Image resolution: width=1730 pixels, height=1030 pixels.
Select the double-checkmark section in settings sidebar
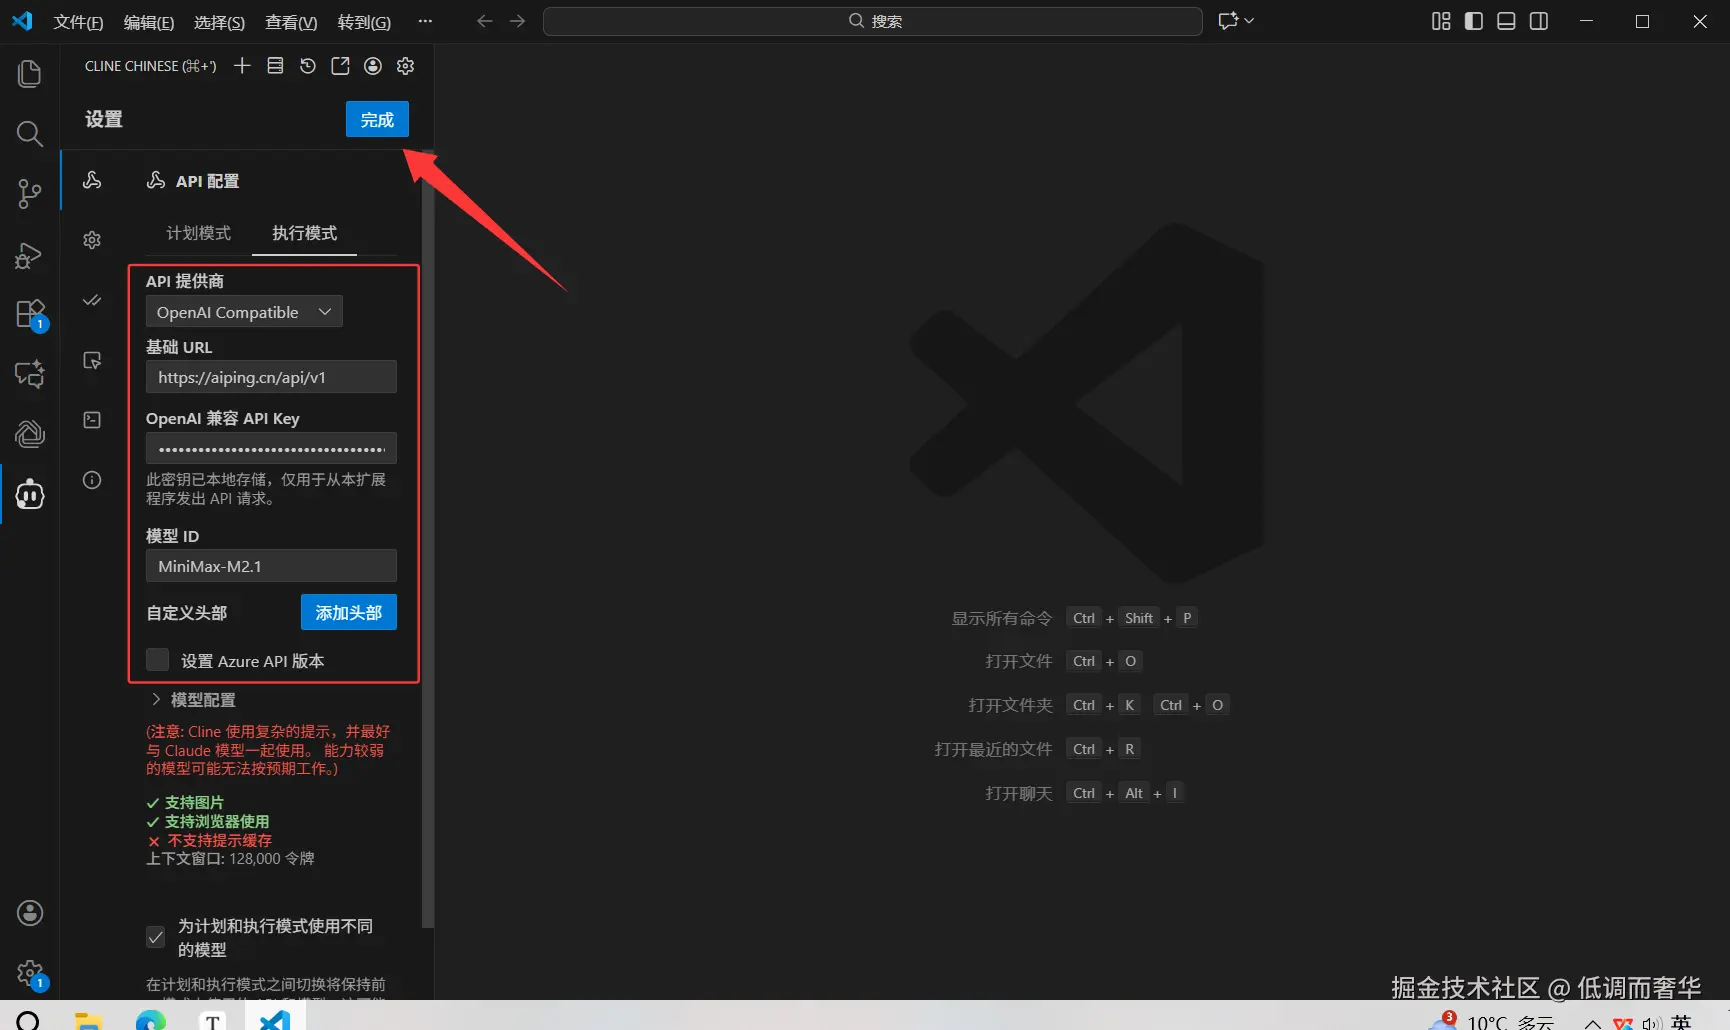tap(92, 300)
